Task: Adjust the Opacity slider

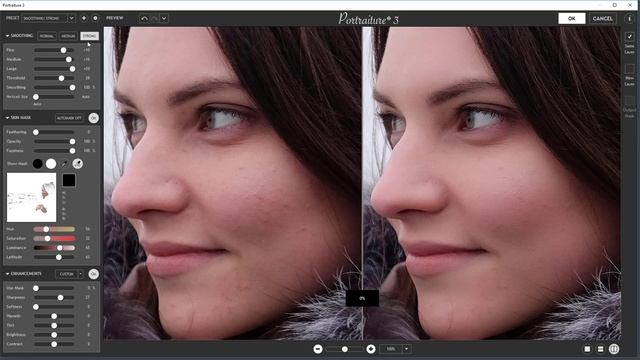Action: (x=54, y=141)
